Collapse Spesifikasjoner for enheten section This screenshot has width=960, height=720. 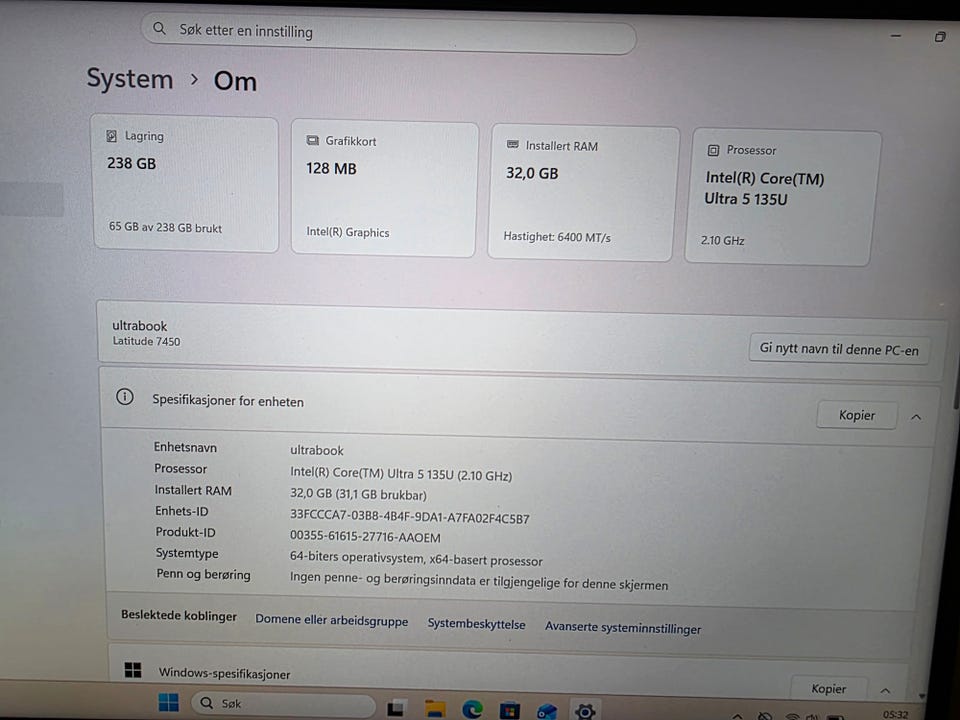point(916,418)
